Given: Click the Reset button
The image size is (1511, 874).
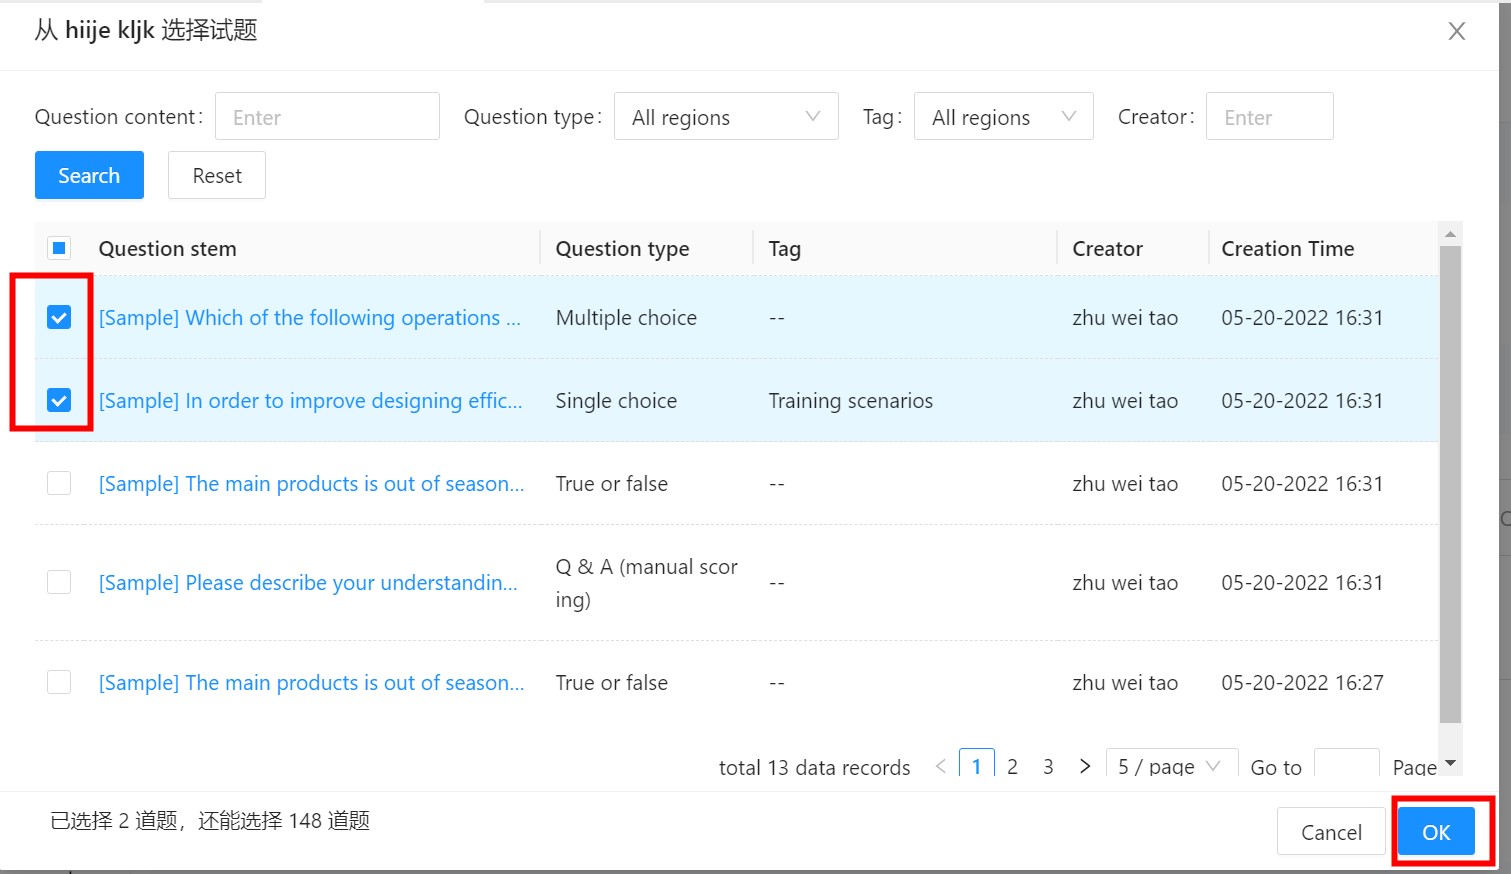Looking at the screenshot, I should tap(217, 175).
